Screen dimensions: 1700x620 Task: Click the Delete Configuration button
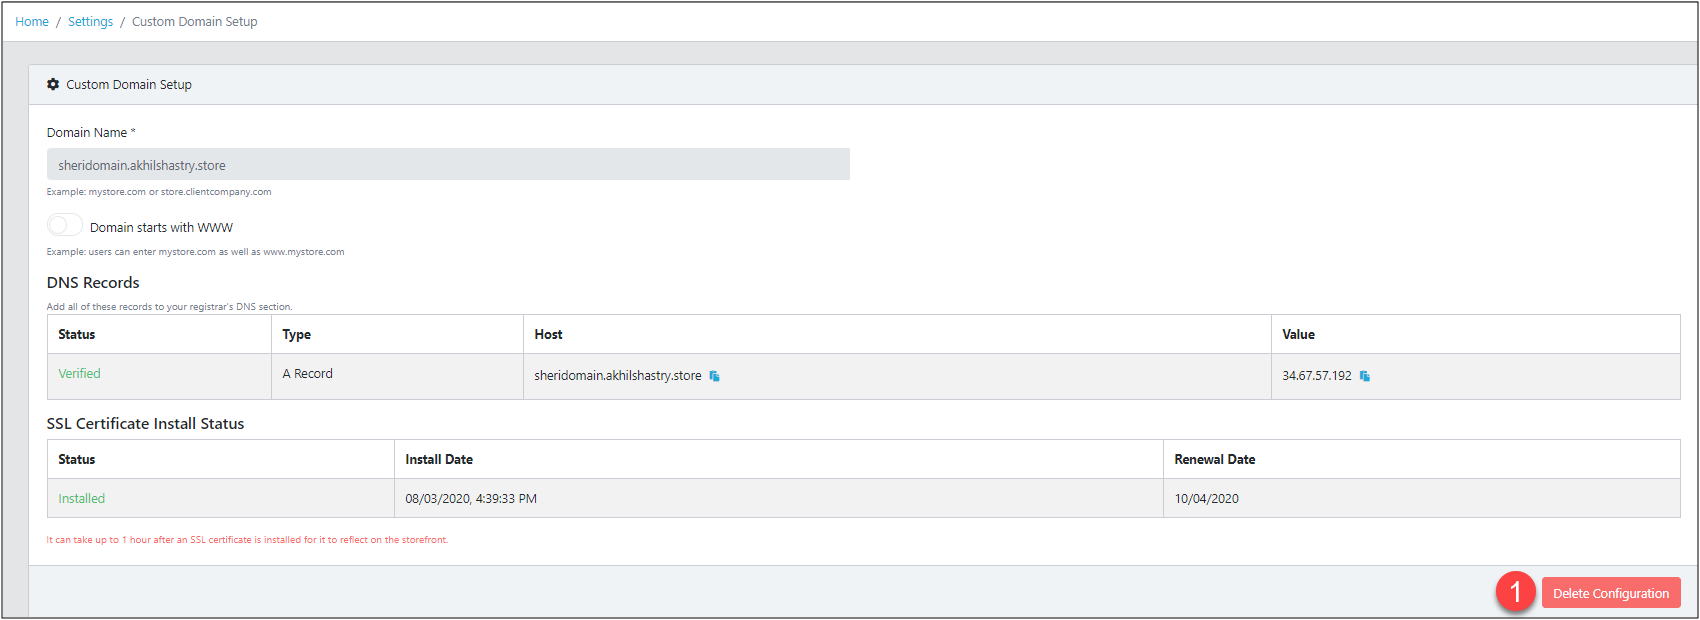[x=1610, y=593]
